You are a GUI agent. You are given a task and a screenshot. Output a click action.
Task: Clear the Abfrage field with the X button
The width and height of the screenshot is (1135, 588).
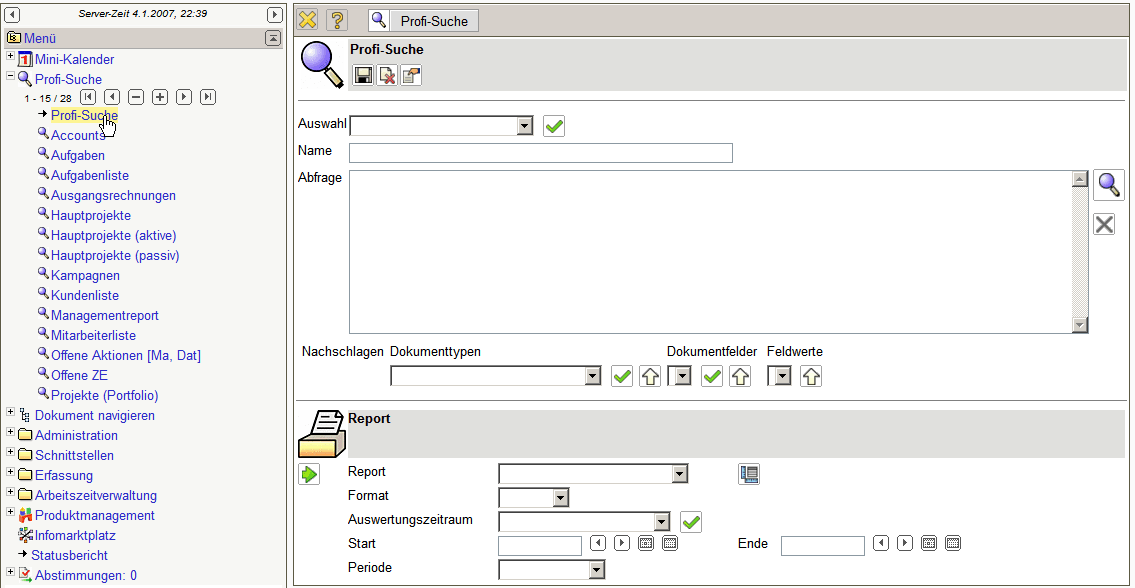(x=1104, y=224)
